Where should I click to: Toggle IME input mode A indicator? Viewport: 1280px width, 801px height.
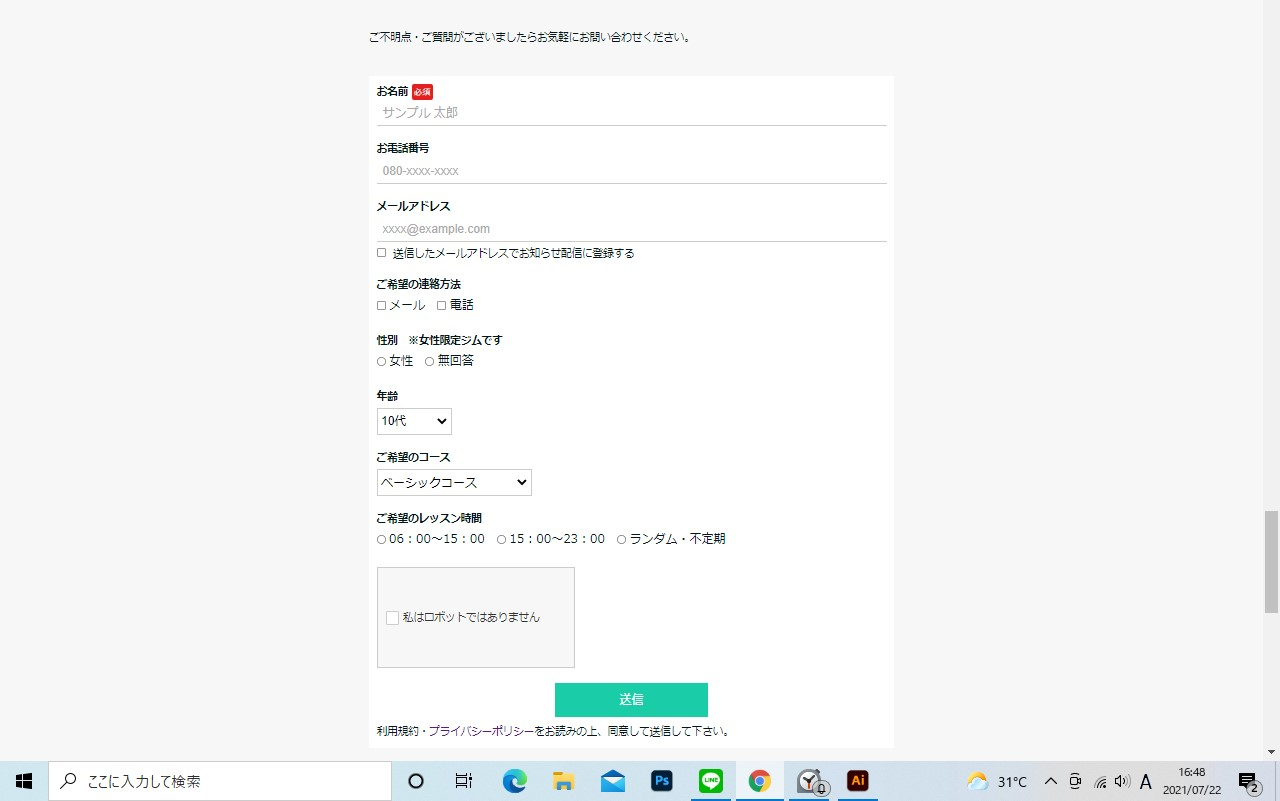(1146, 781)
